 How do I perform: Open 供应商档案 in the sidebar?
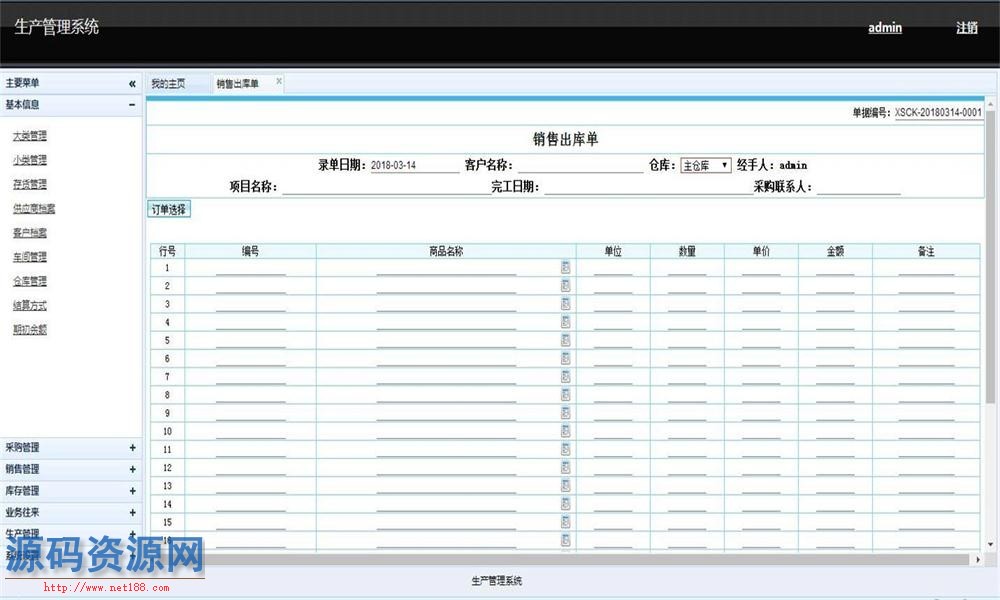pyautogui.click(x=34, y=209)
